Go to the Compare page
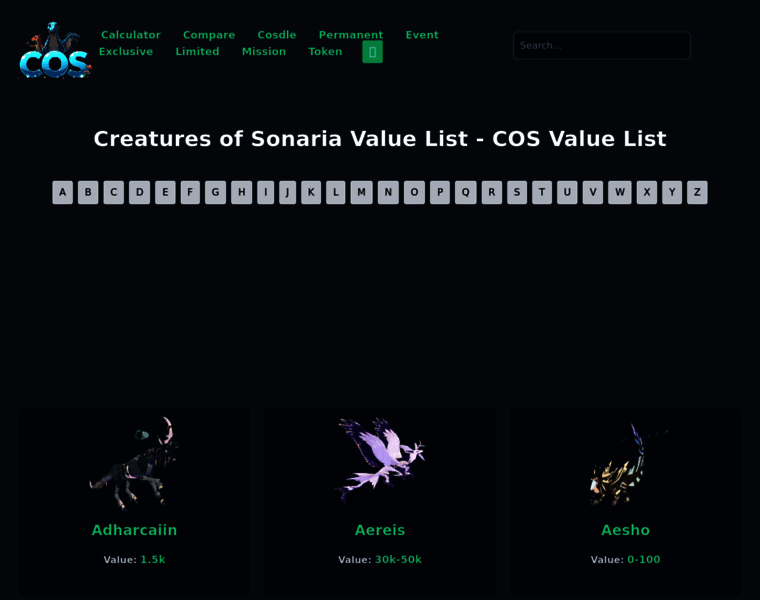 (x=209, y=35)
